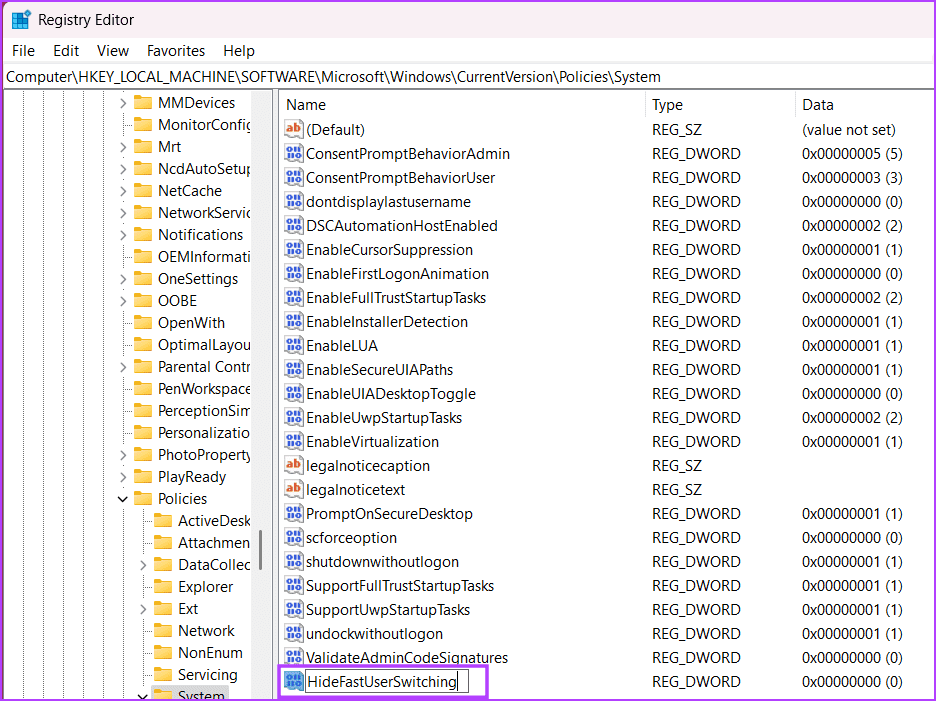Sort values by the Data column header
Viewport: 936px width, 701px height.
tap(864, 104)
